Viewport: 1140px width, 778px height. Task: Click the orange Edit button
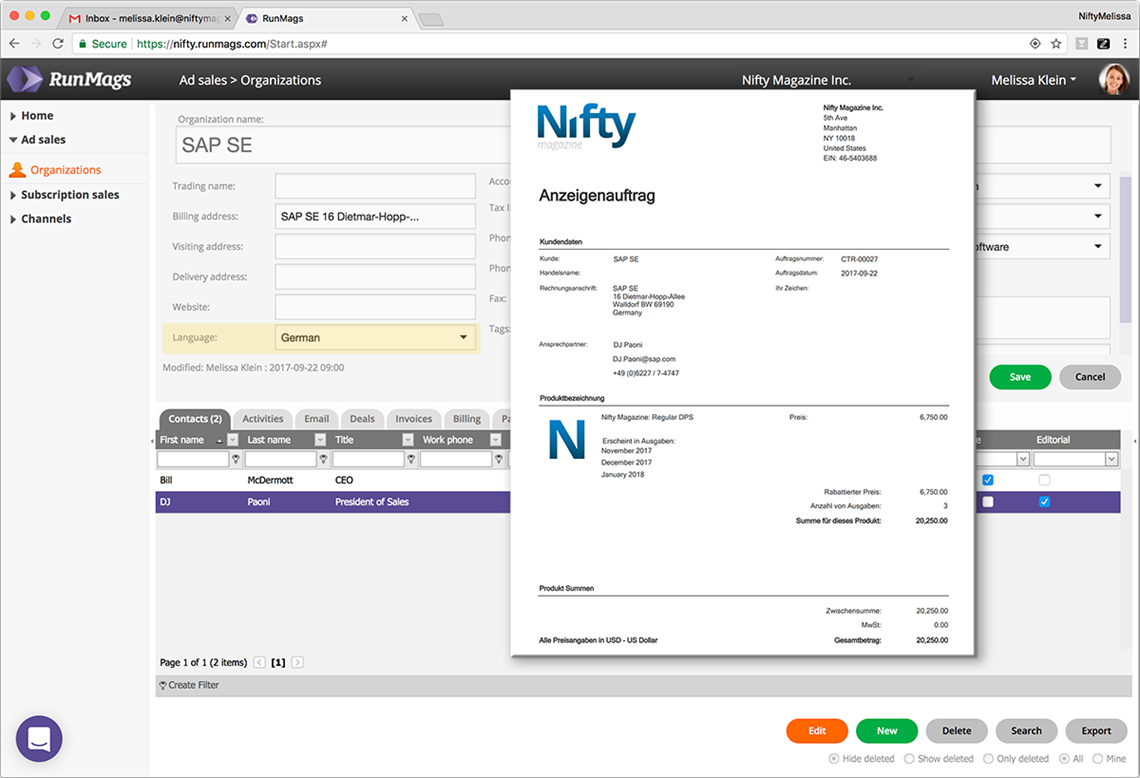coord(817,731)
